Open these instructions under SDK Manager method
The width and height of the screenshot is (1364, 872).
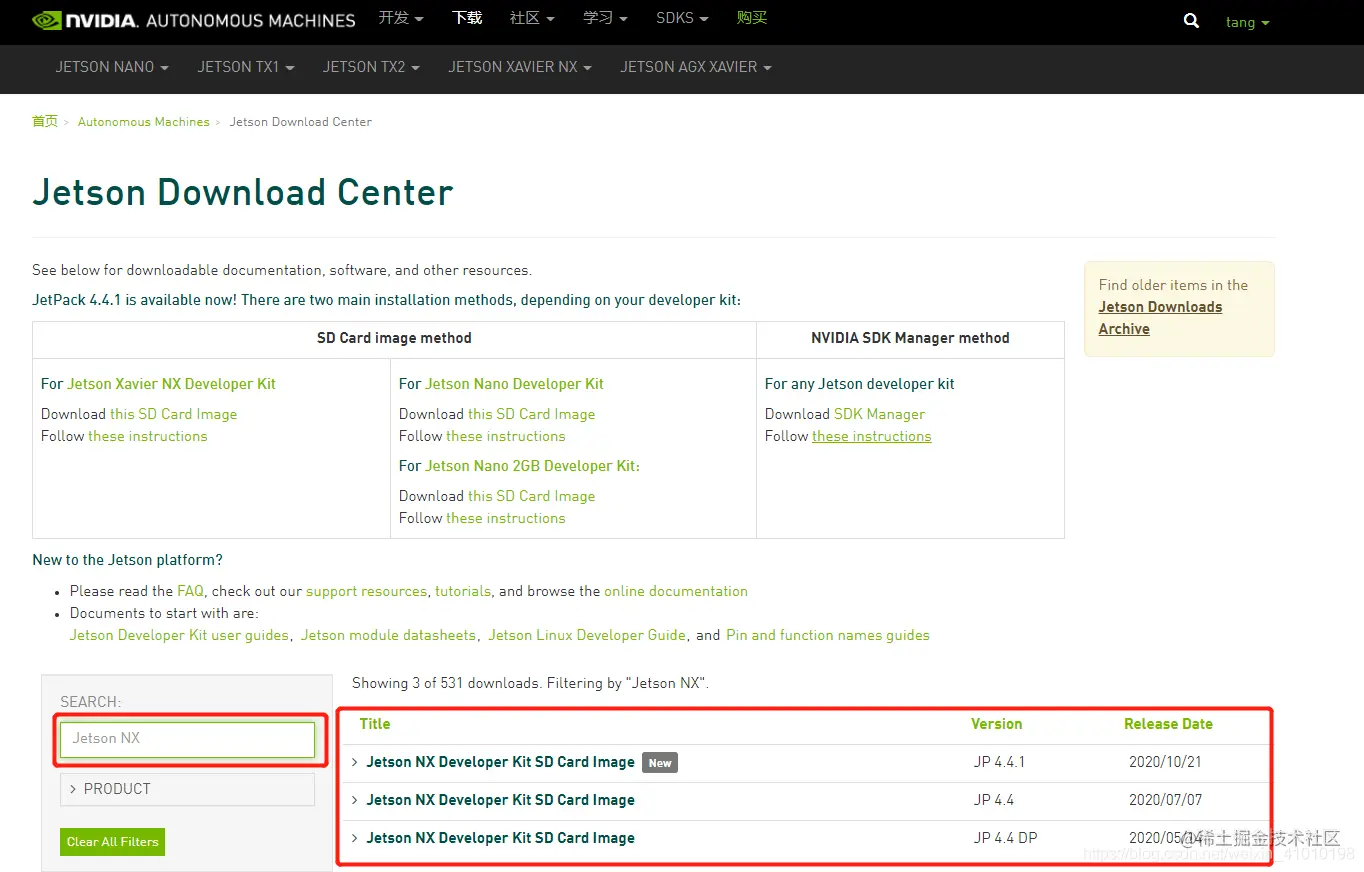pos(871,436)
